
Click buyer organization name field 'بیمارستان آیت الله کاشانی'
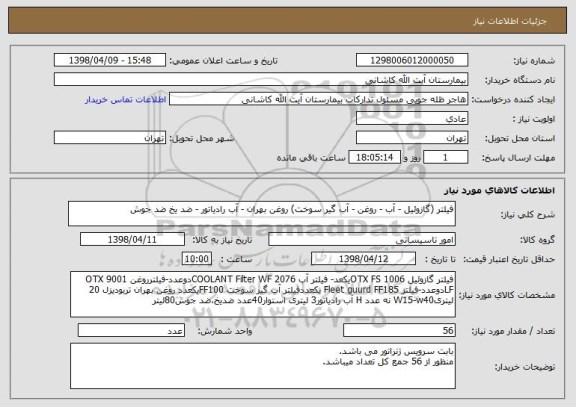(261, 80)
